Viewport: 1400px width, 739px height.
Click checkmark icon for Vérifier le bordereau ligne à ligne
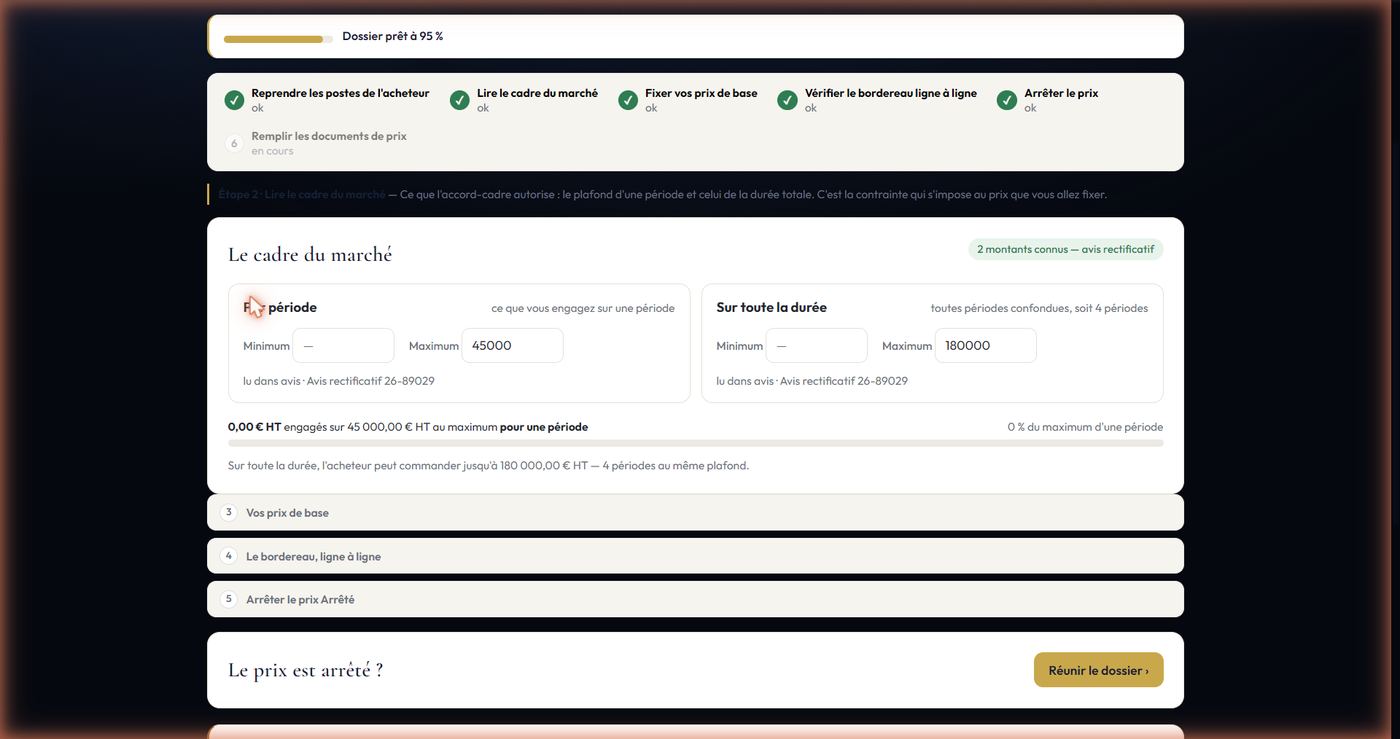(788, 100)
